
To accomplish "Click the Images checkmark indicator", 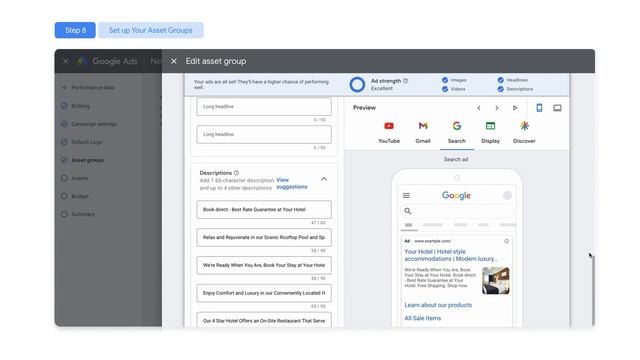I will click(x=445, y=80).
